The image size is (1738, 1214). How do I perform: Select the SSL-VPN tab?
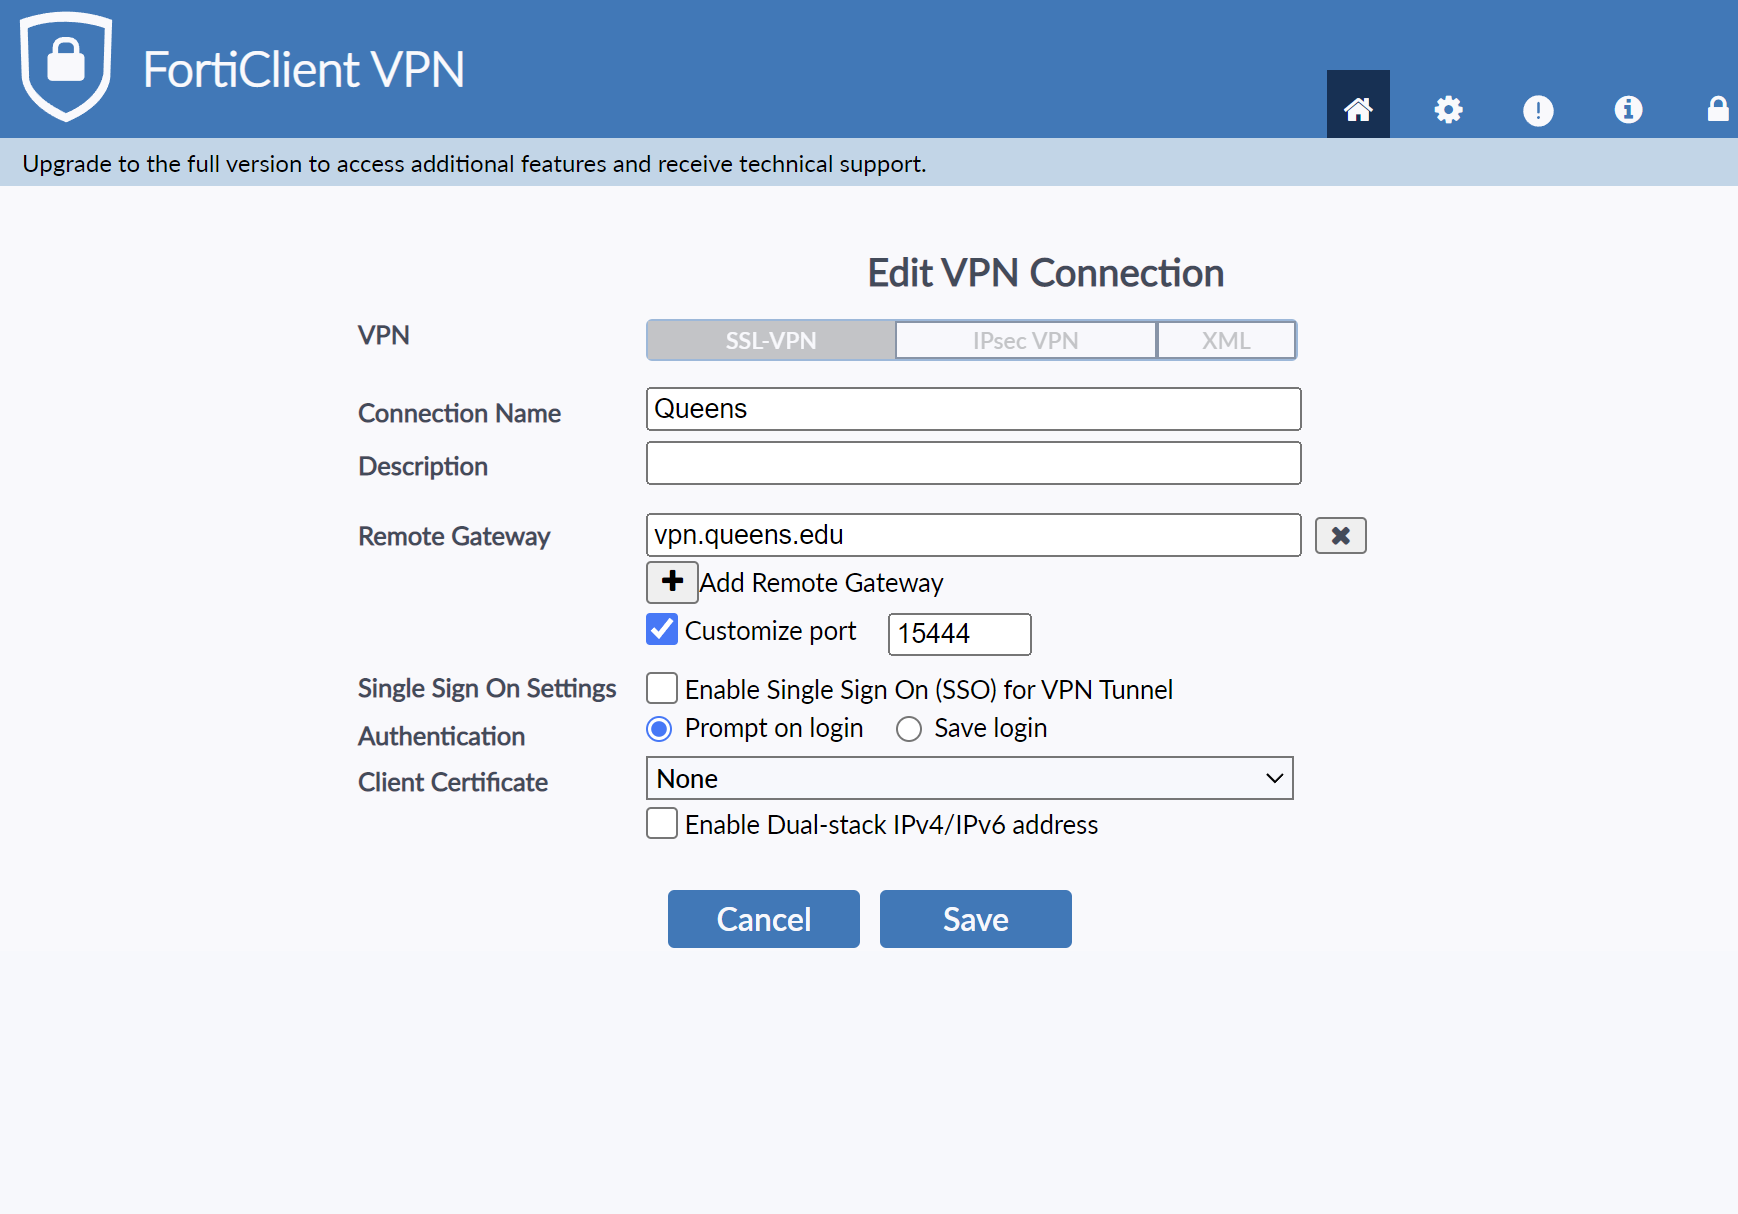(771, 341)
